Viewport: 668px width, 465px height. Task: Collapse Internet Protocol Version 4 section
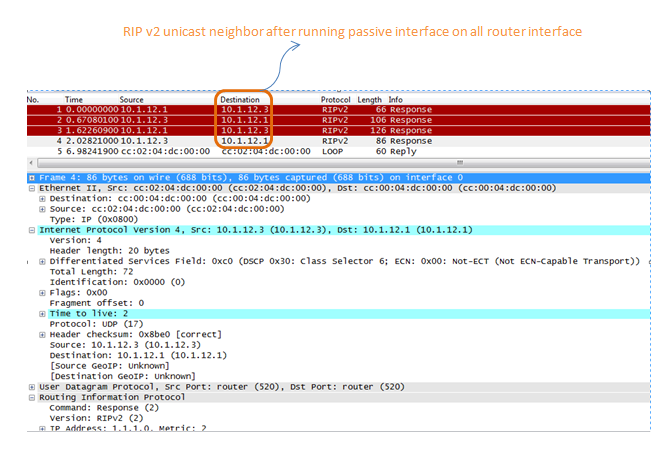(32, 230)
